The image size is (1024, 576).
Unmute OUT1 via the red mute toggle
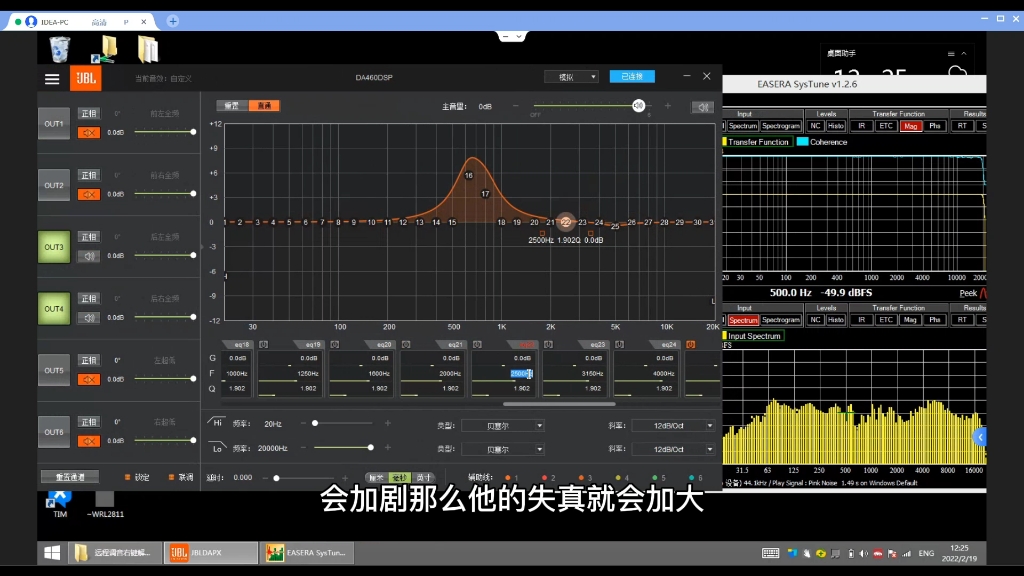(x=90, y=132)
